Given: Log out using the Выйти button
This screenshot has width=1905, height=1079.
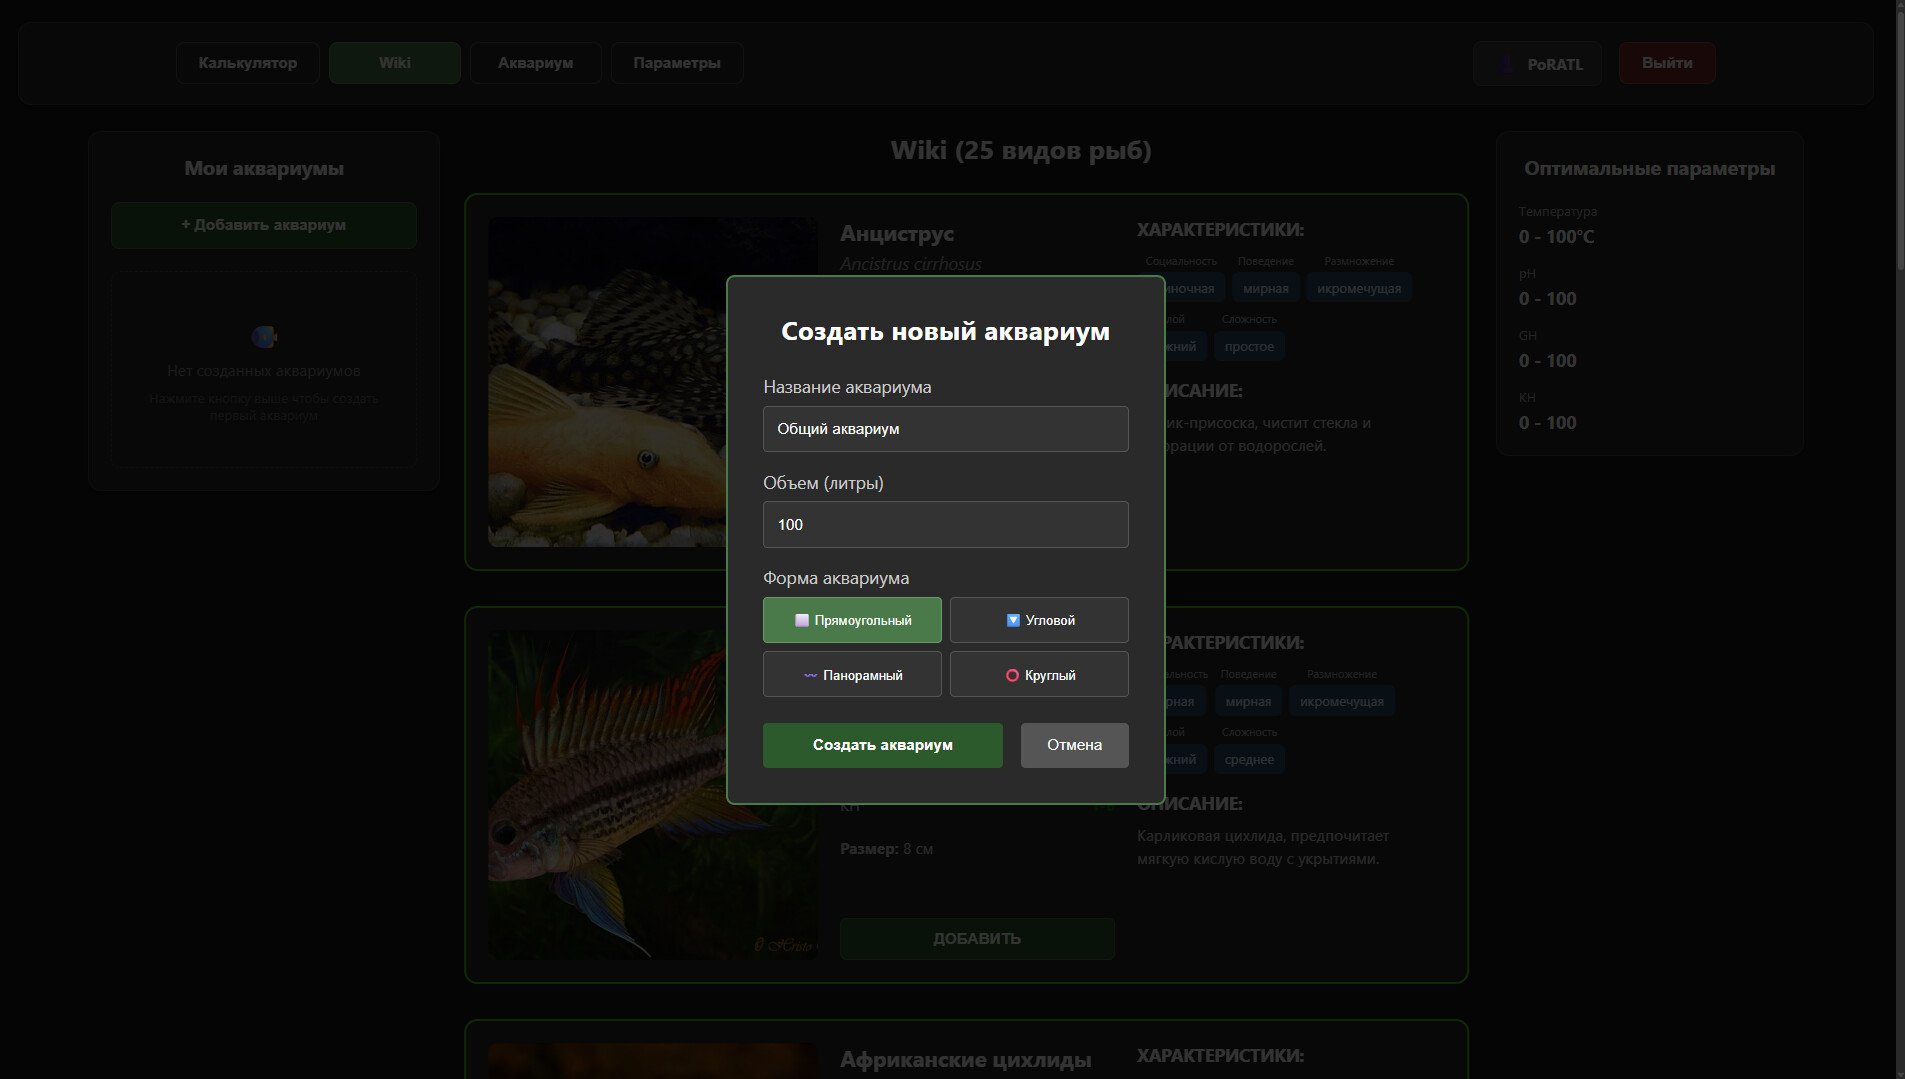Looking at the screenshot, I should tap(1667, 63).
